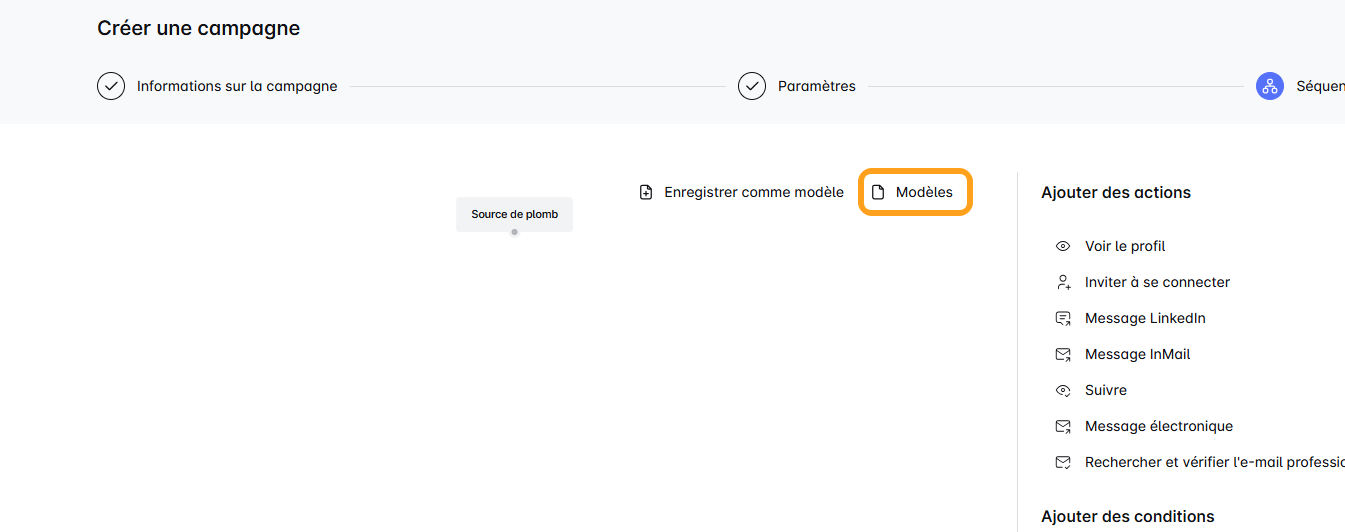Click the Message InMail envelope icon
Screen dimensions: 1345x532
(x=1063, y=354)
